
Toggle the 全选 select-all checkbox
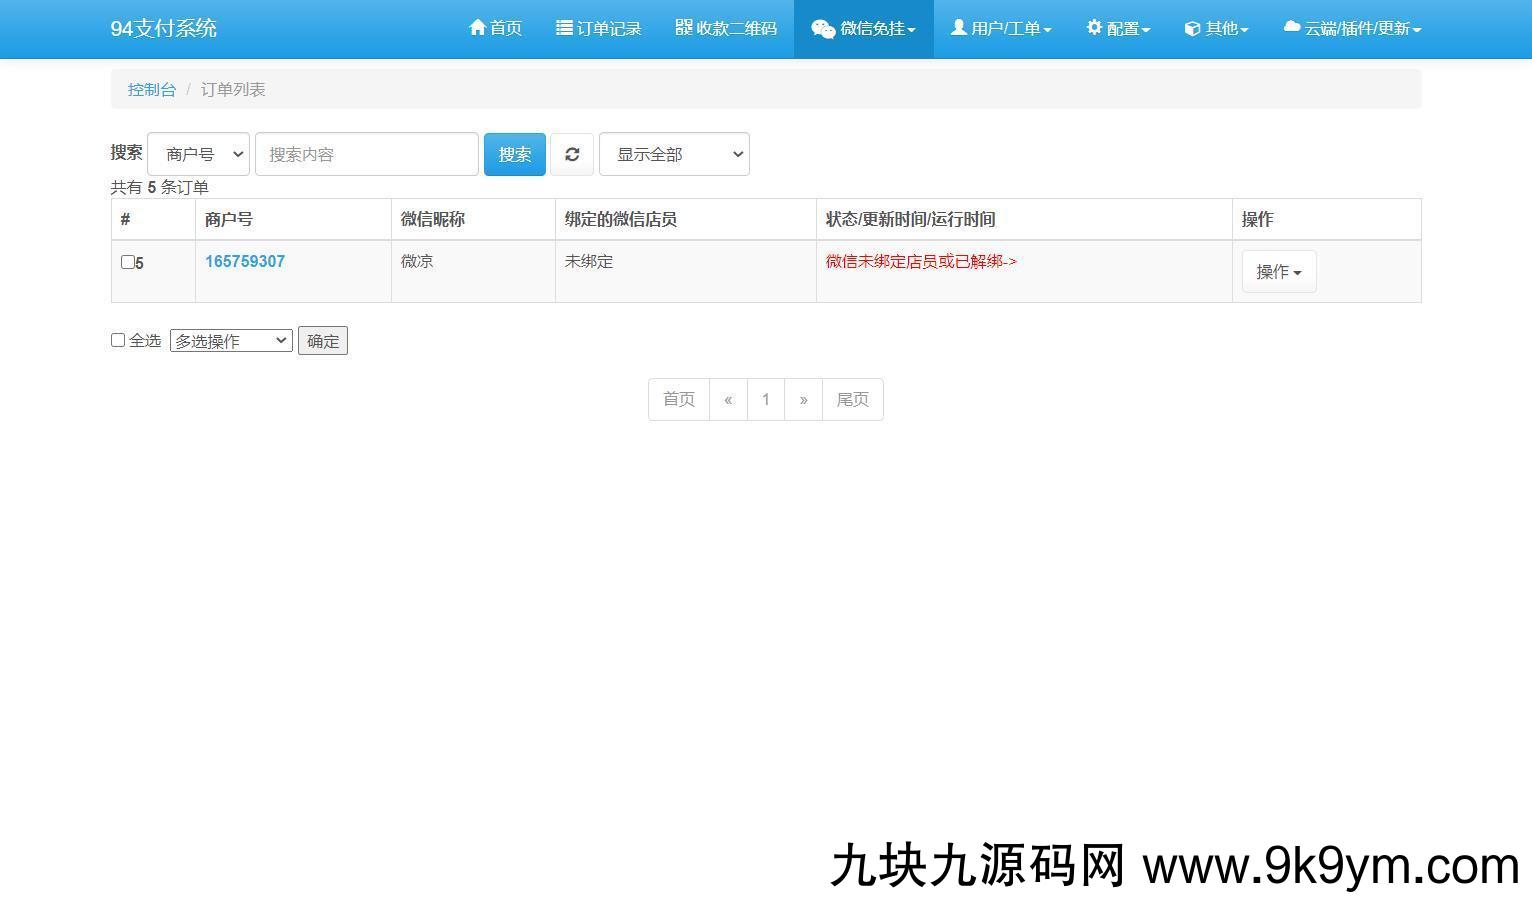118,340
